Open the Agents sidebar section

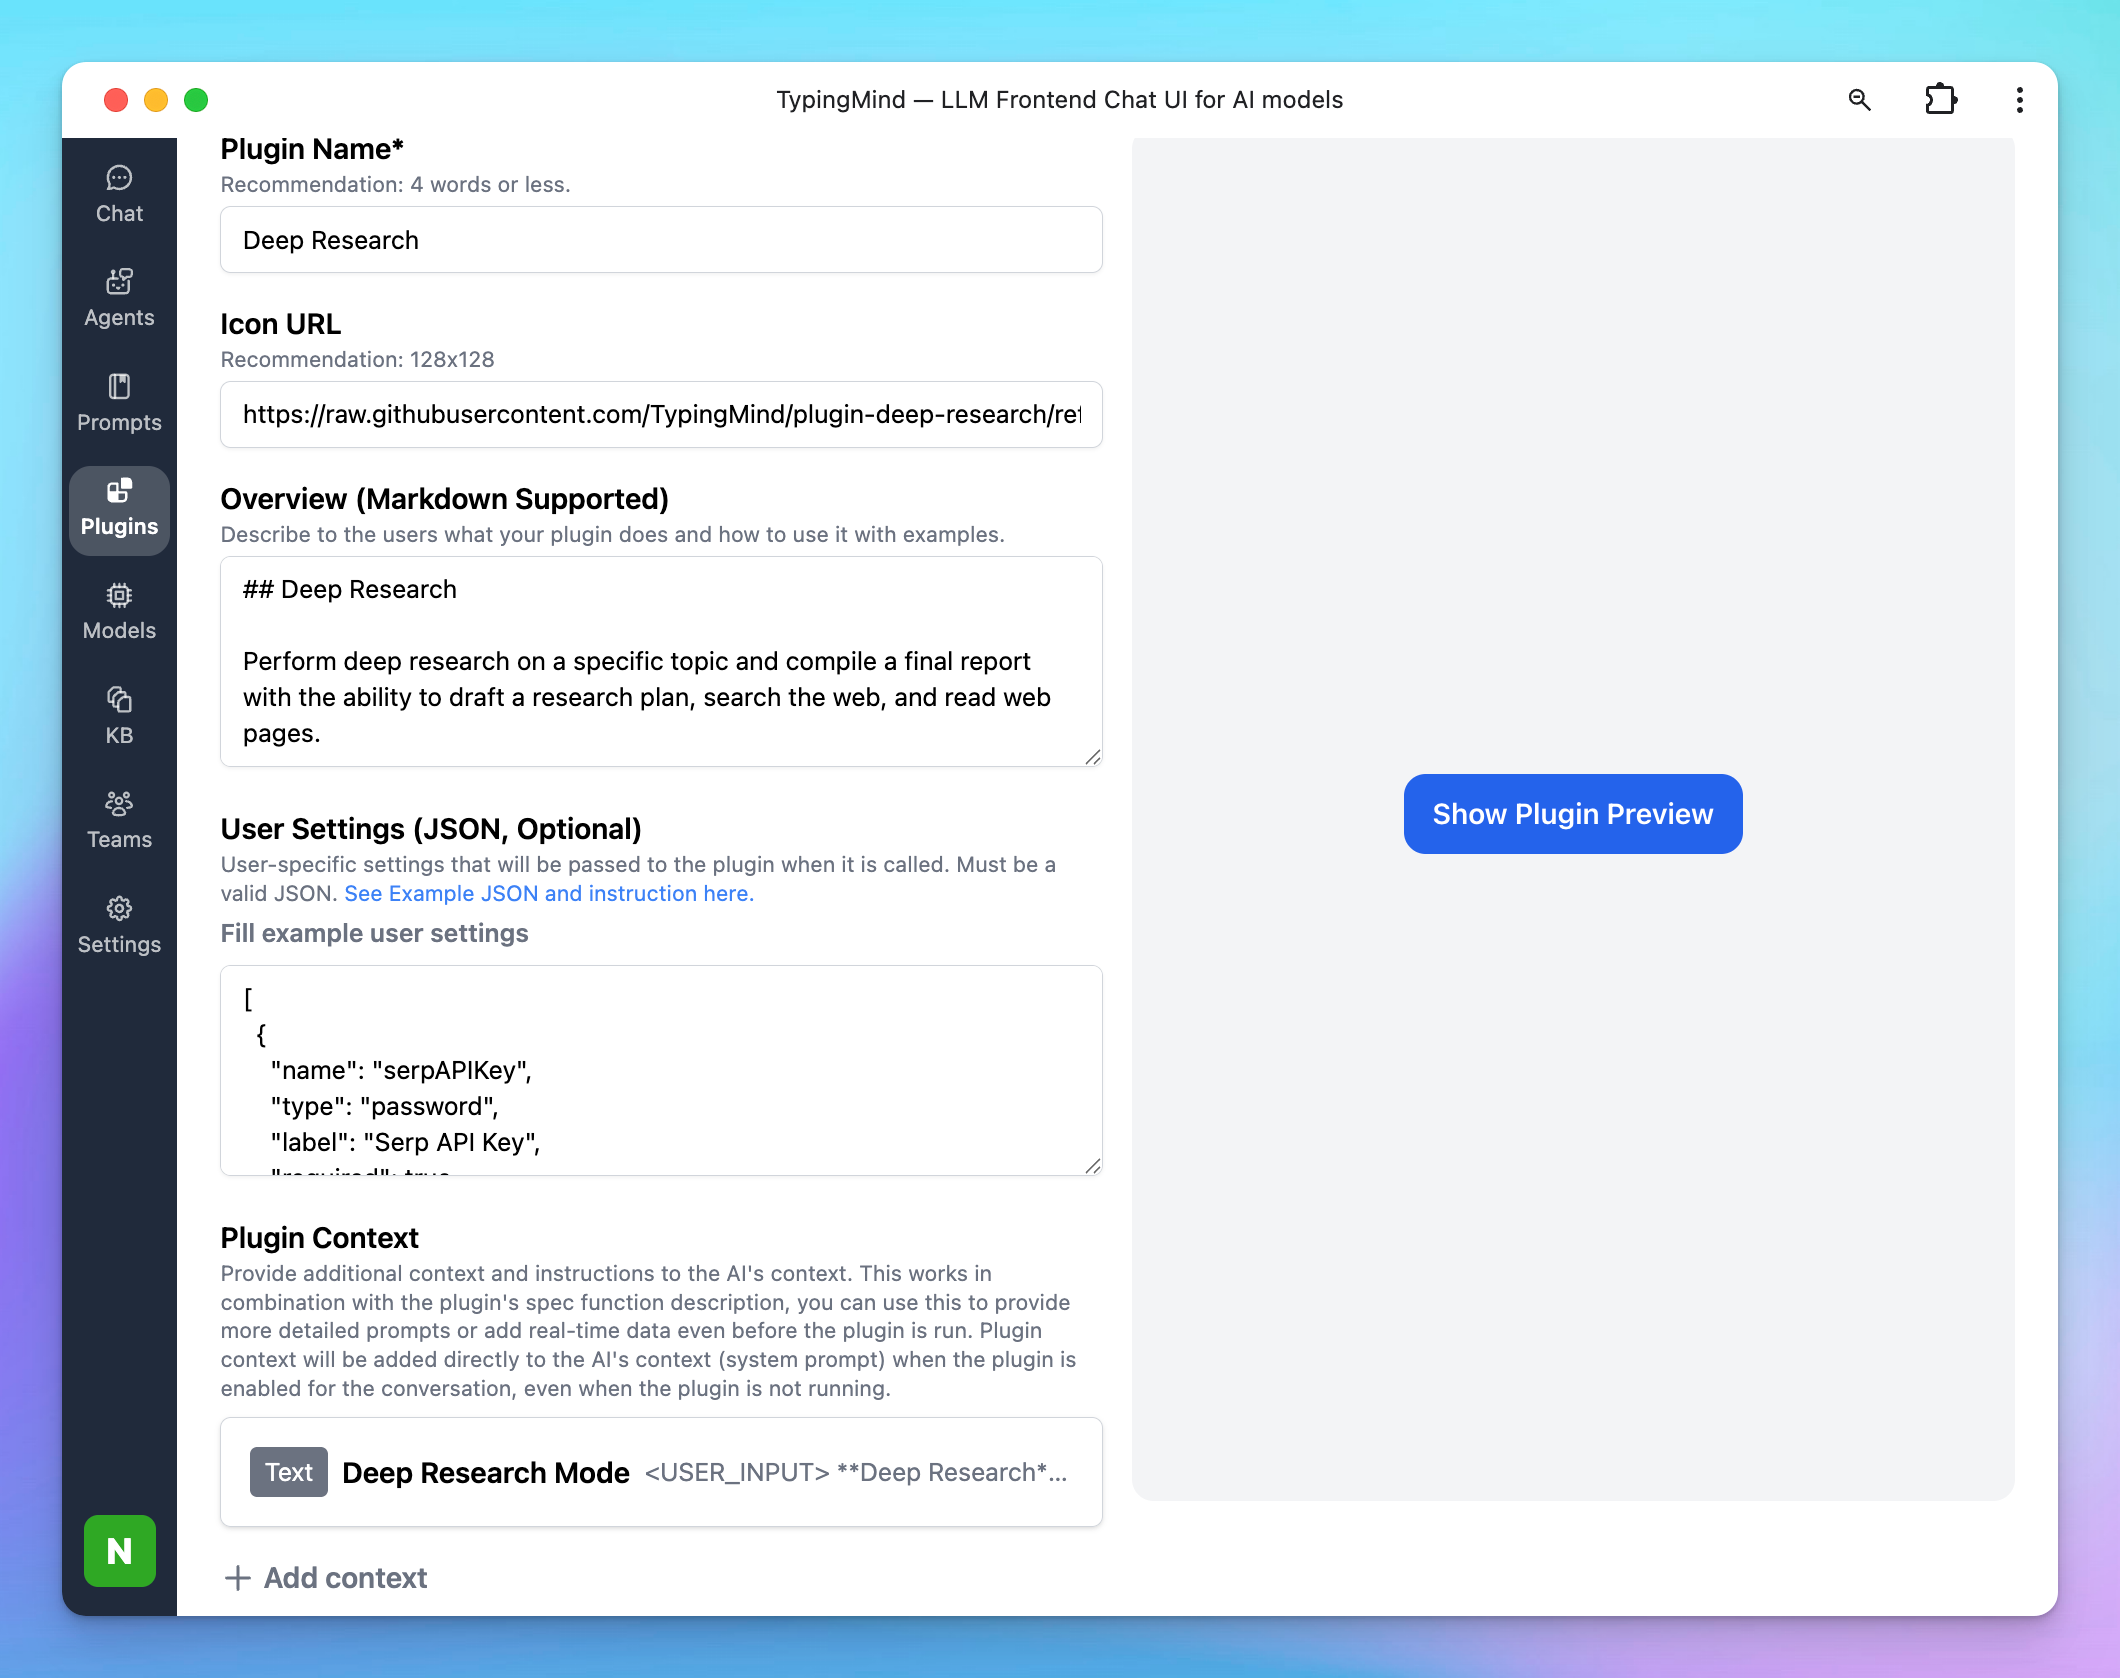tap(119, 299)
